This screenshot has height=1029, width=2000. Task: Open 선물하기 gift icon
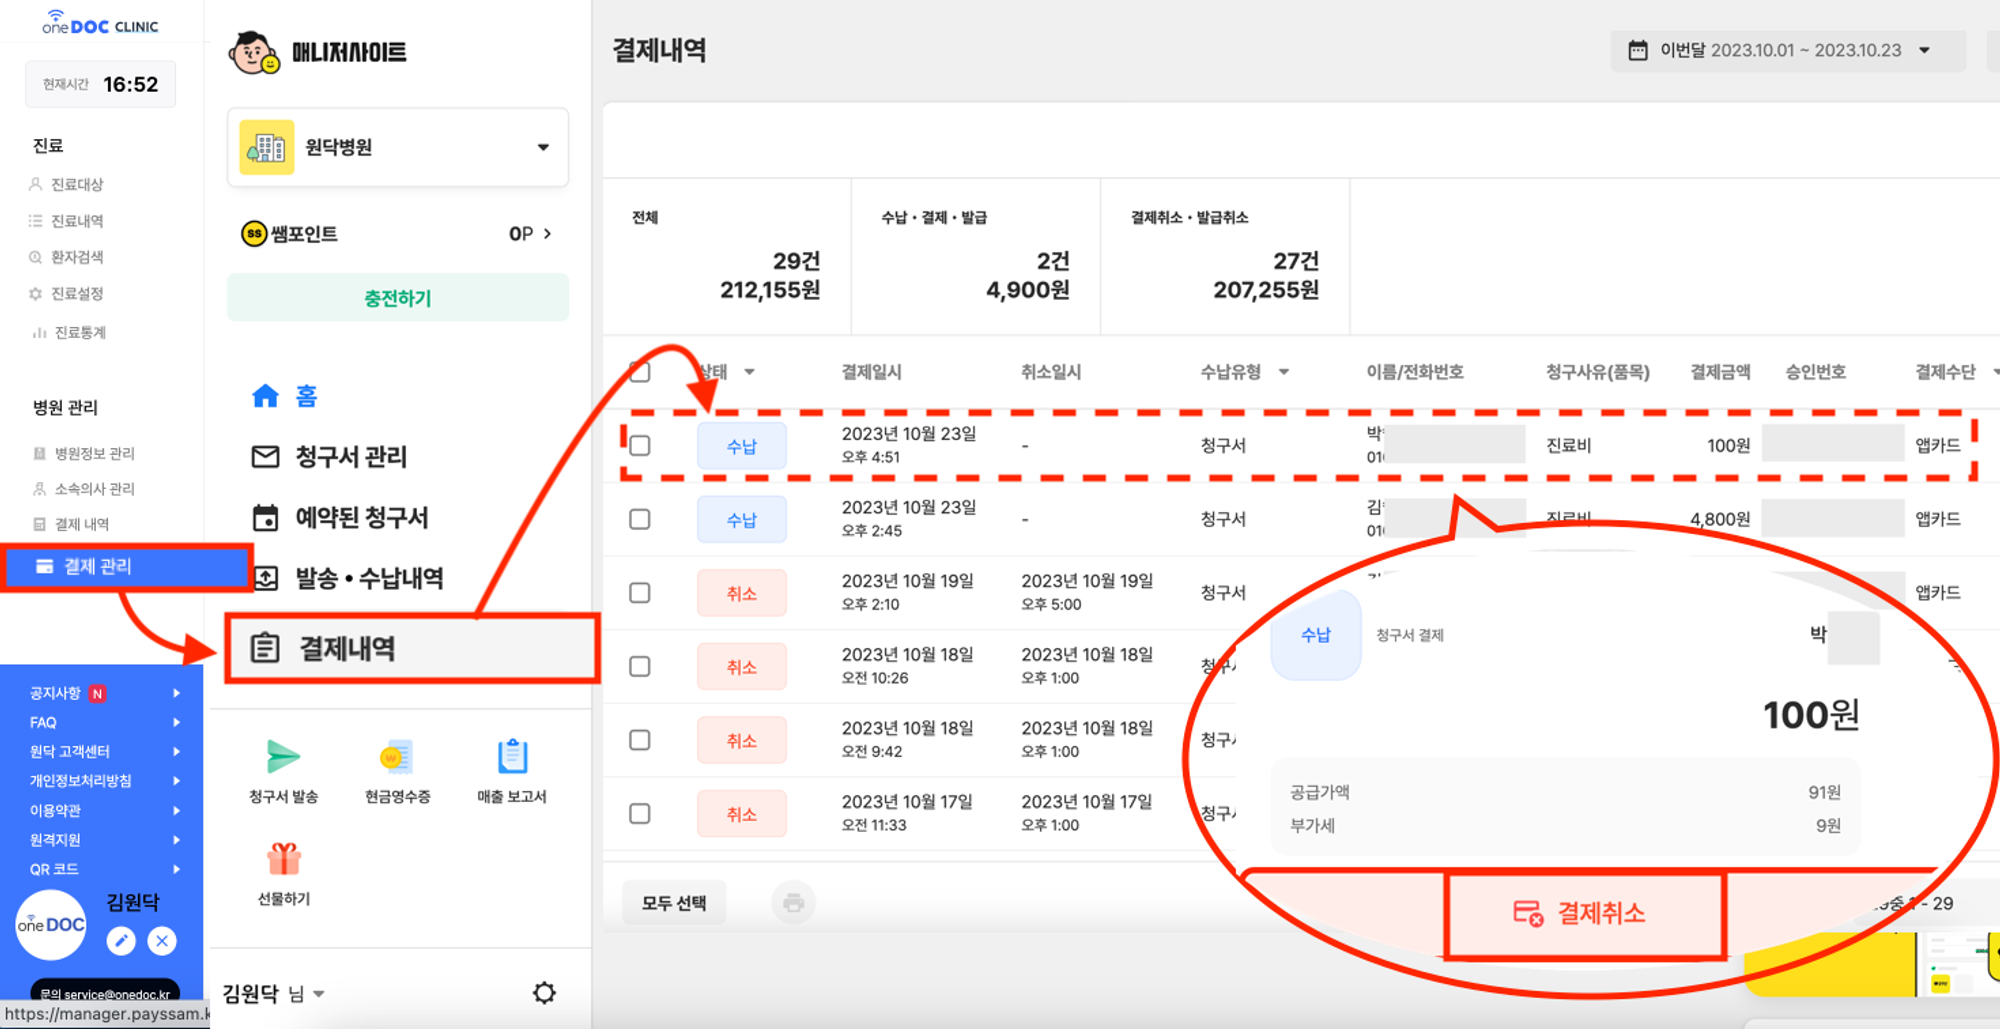click(284, 859)
